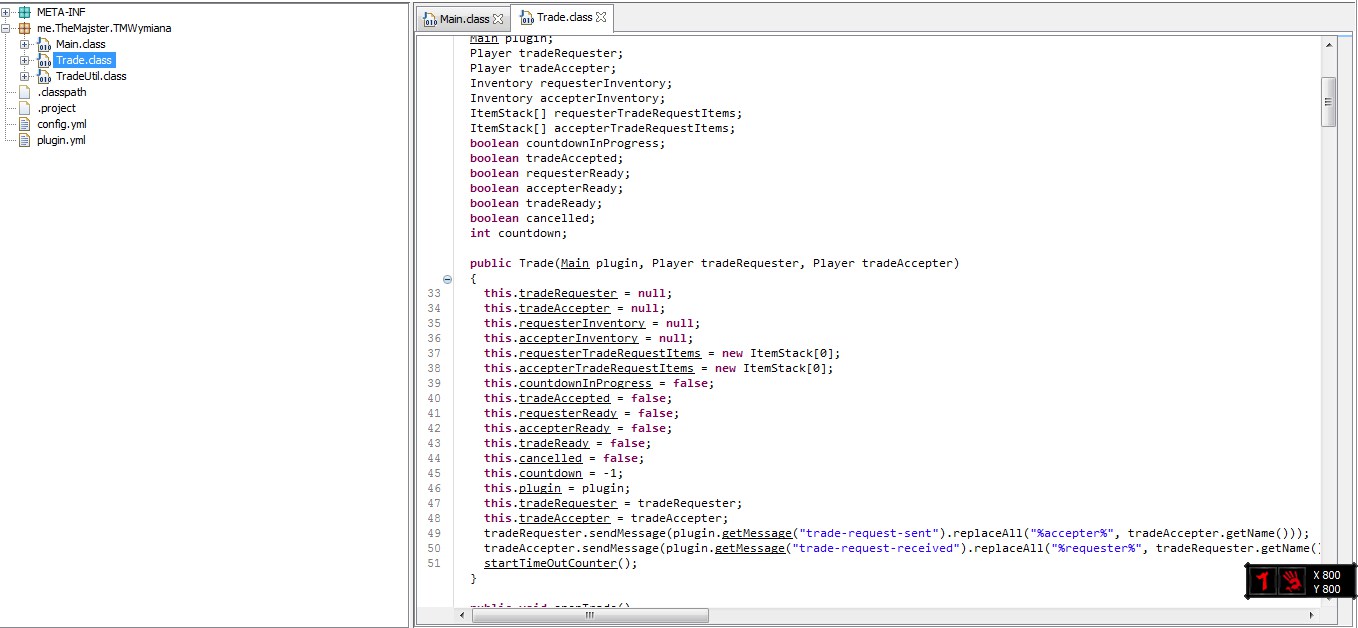This screenshot has height=628, width=1358.
Task: Click the vertical scrollbar thumb in editor
Action: coord(1328,102)
